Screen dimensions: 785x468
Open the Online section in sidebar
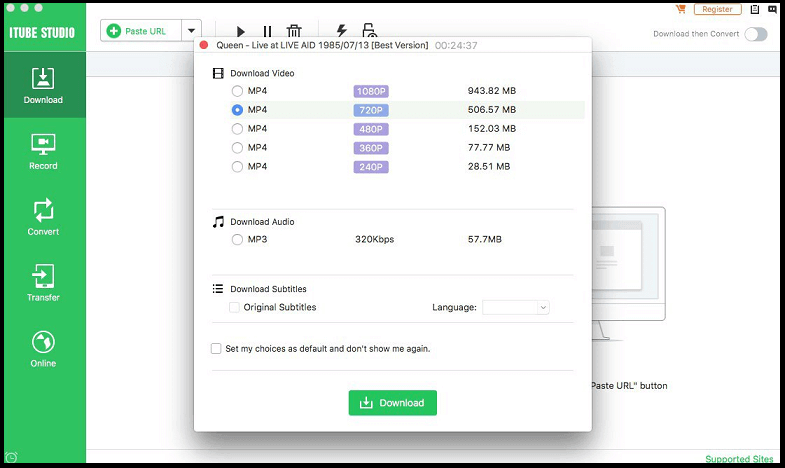[43, 349]
